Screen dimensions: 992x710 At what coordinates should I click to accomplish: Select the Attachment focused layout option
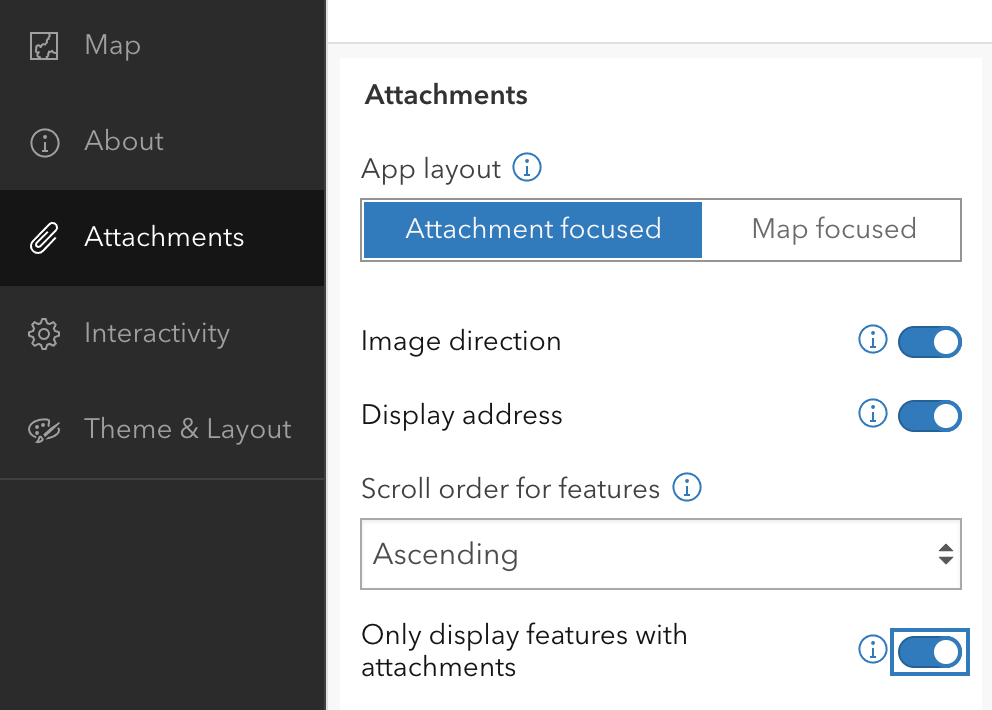tap(531, 229)
